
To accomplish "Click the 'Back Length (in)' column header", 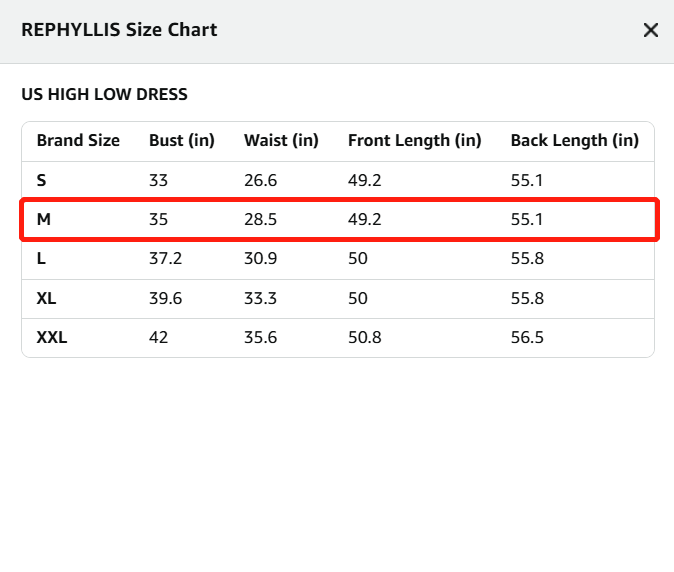I will [575, 141].
